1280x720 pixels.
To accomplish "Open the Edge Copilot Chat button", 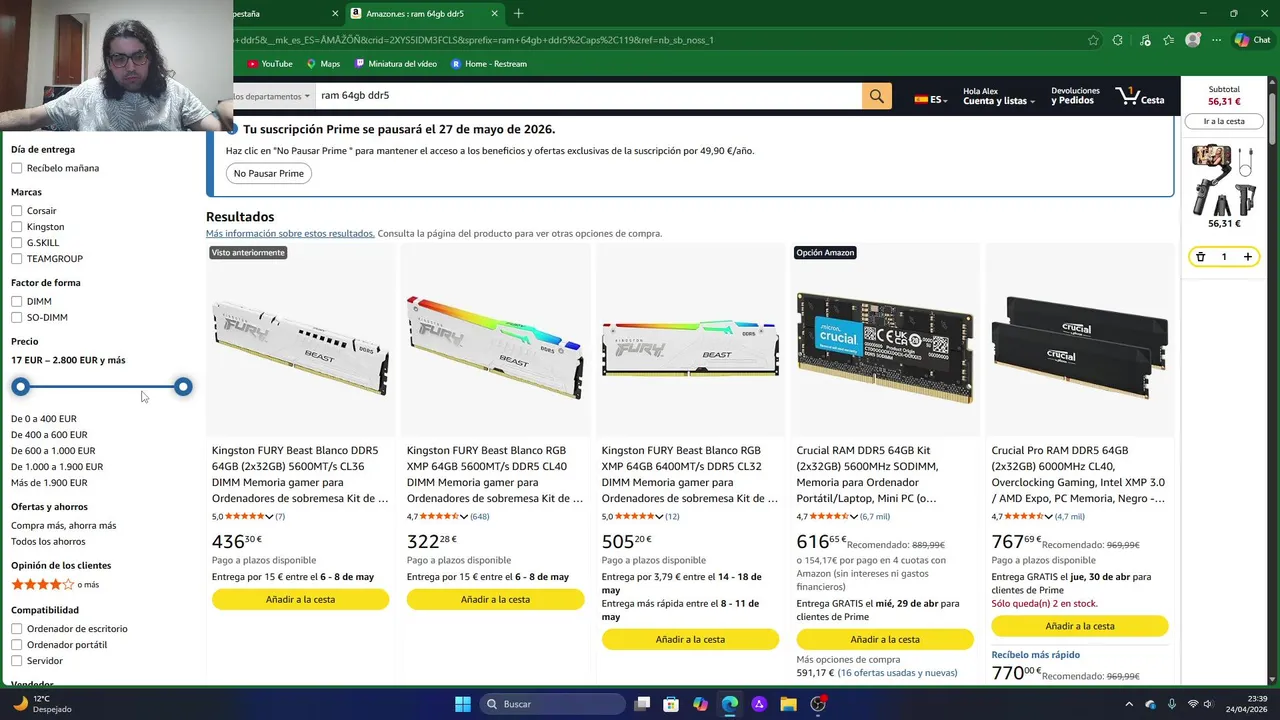I will click(x=1252, y=40).
